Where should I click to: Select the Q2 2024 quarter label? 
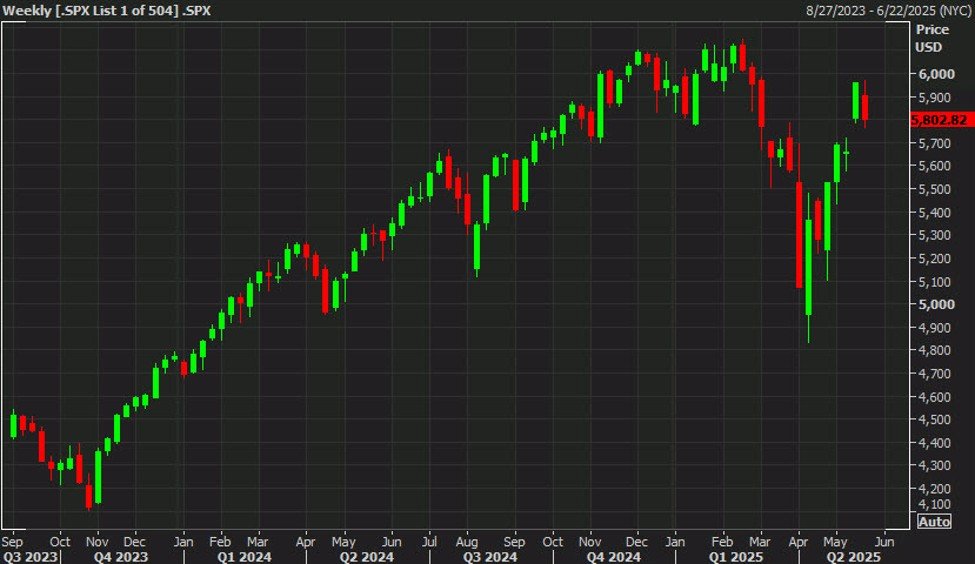coord(365,555)
